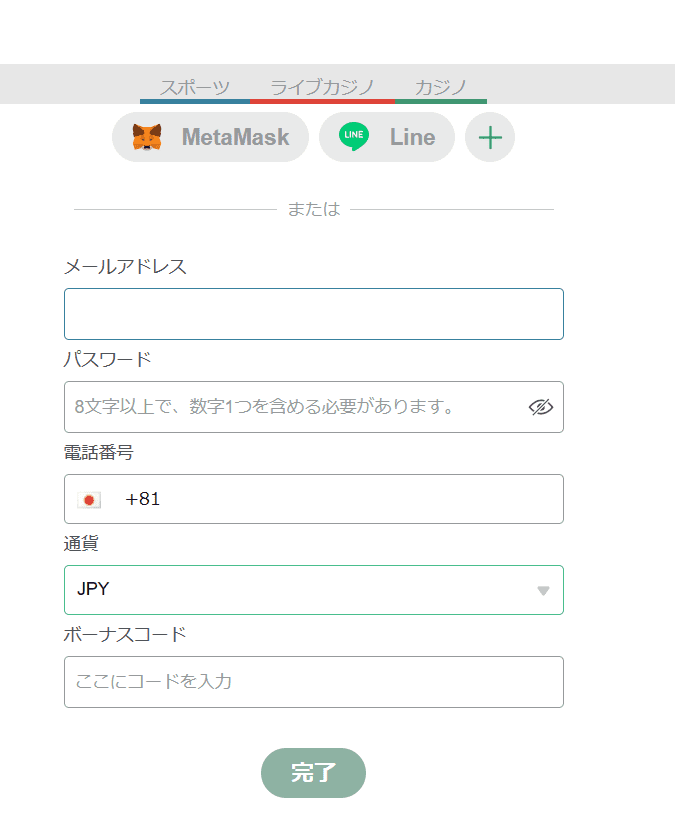Click the green LINE logo icon
The image size is (675, 825).
pos(354,136)
